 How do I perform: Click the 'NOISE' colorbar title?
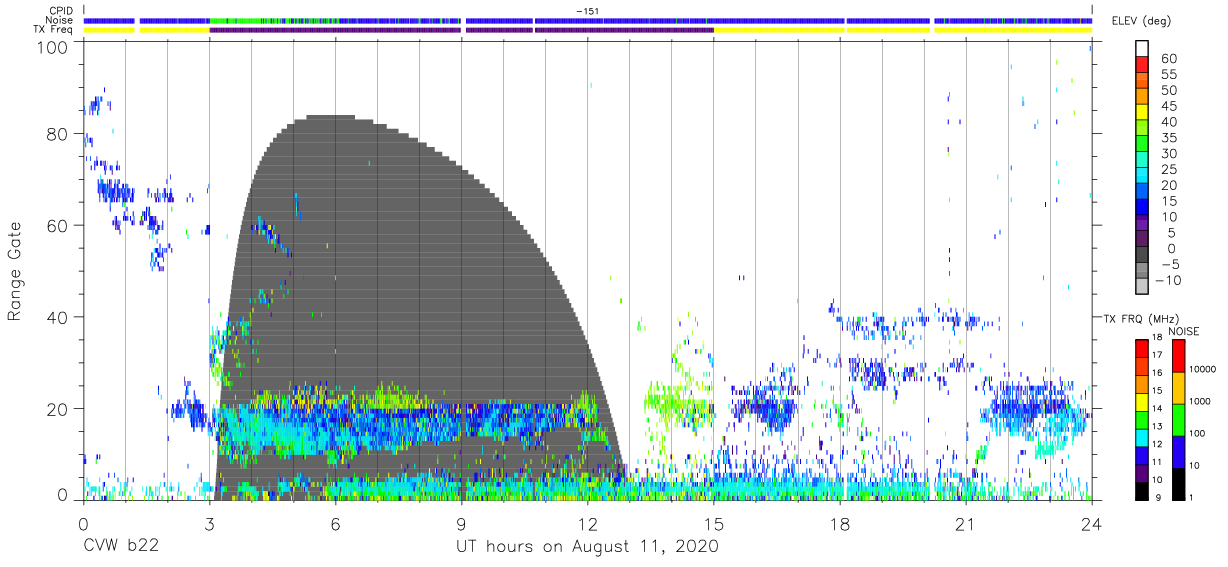tap(1186, 331)
